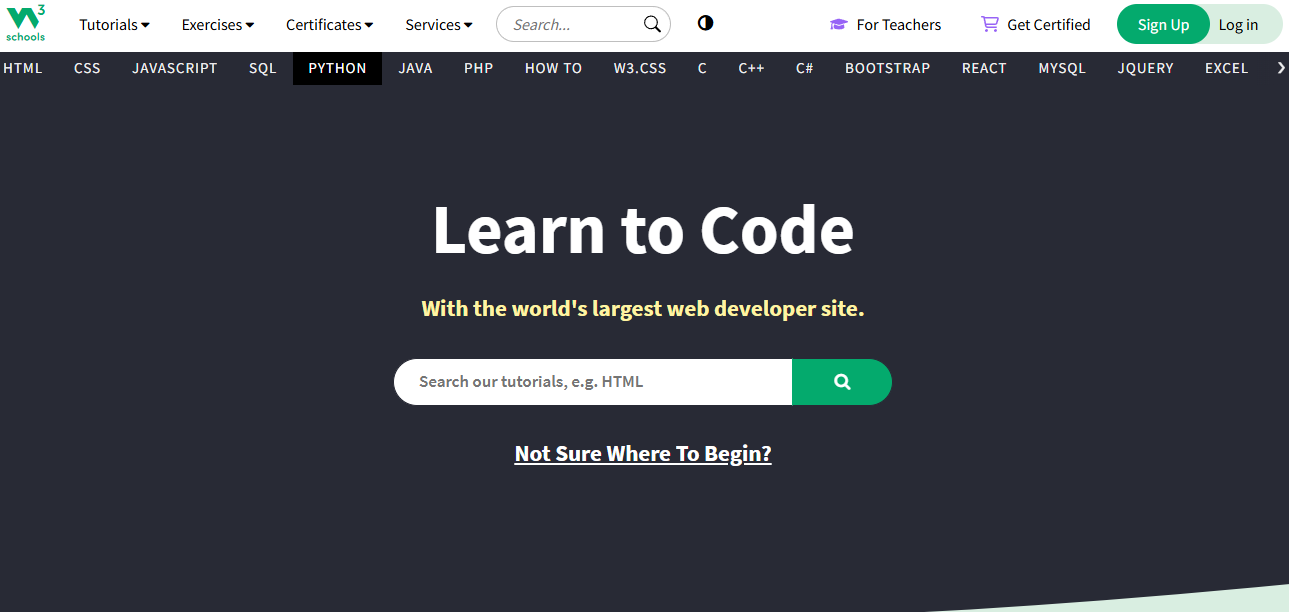Select JAVASCRIPT in the topic bar
Image resolution: width=1289 pixels, height=612 pixels.
click(x=175, y=68)
